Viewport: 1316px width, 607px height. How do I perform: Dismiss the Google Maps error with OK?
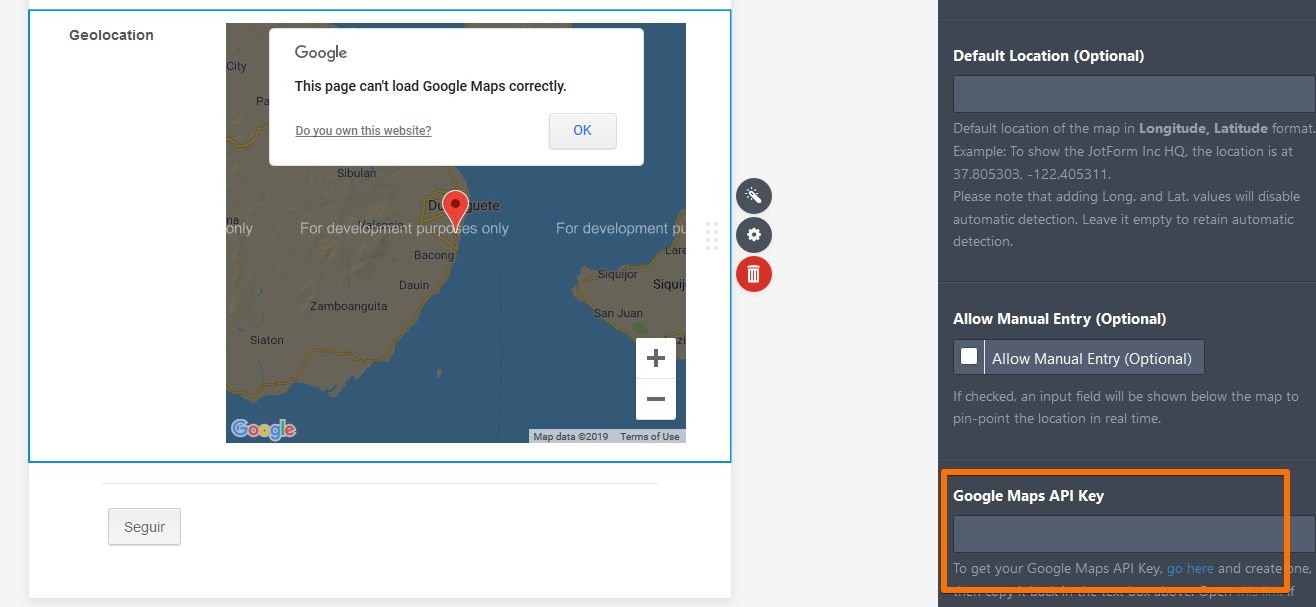[582, 131]
